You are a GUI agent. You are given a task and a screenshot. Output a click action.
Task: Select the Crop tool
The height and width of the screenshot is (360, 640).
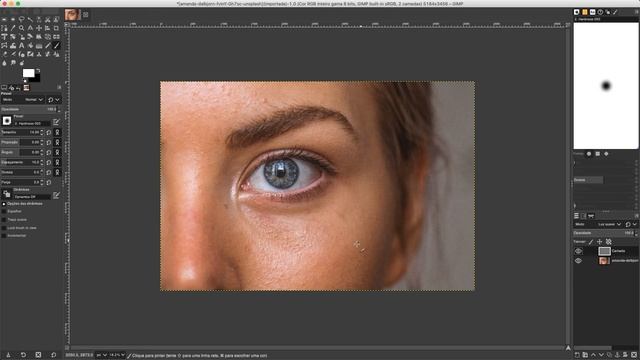click(56, 28)
